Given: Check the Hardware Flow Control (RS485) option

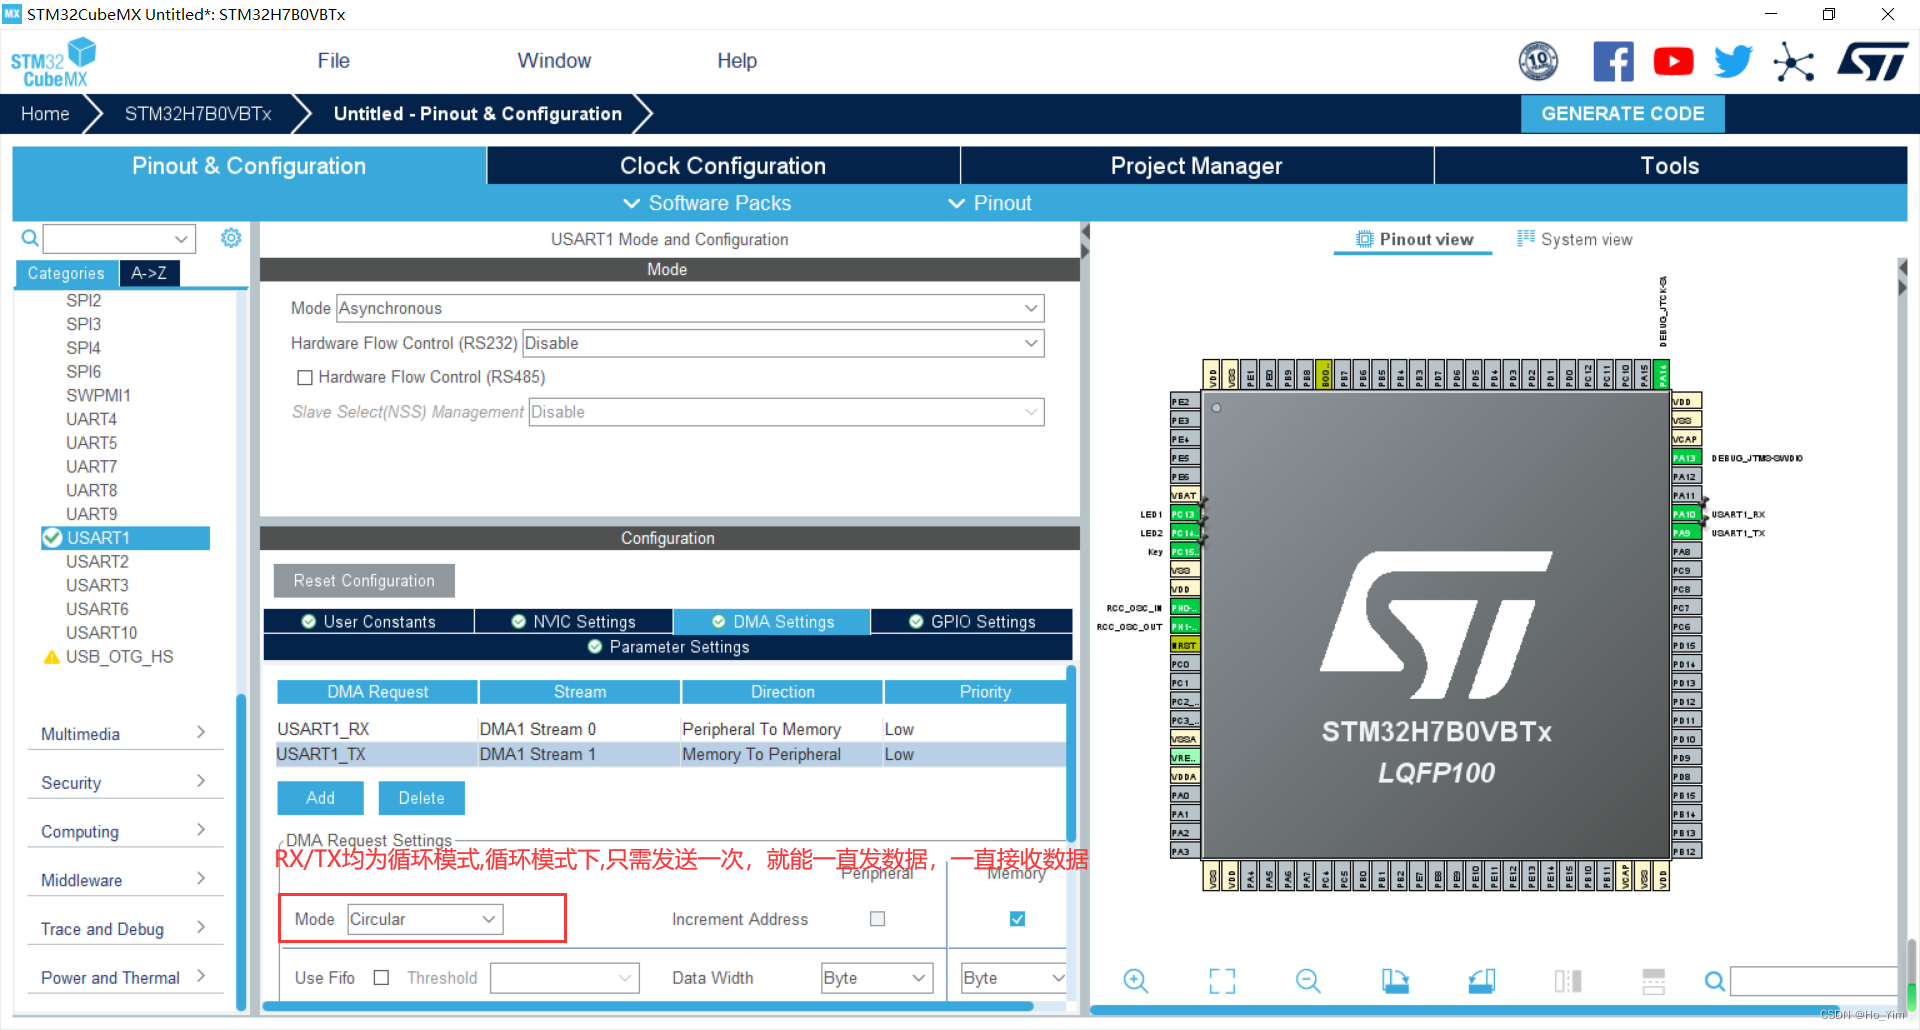Looking at the screenshot, I should pyautogui.click(x=306, y=377).
